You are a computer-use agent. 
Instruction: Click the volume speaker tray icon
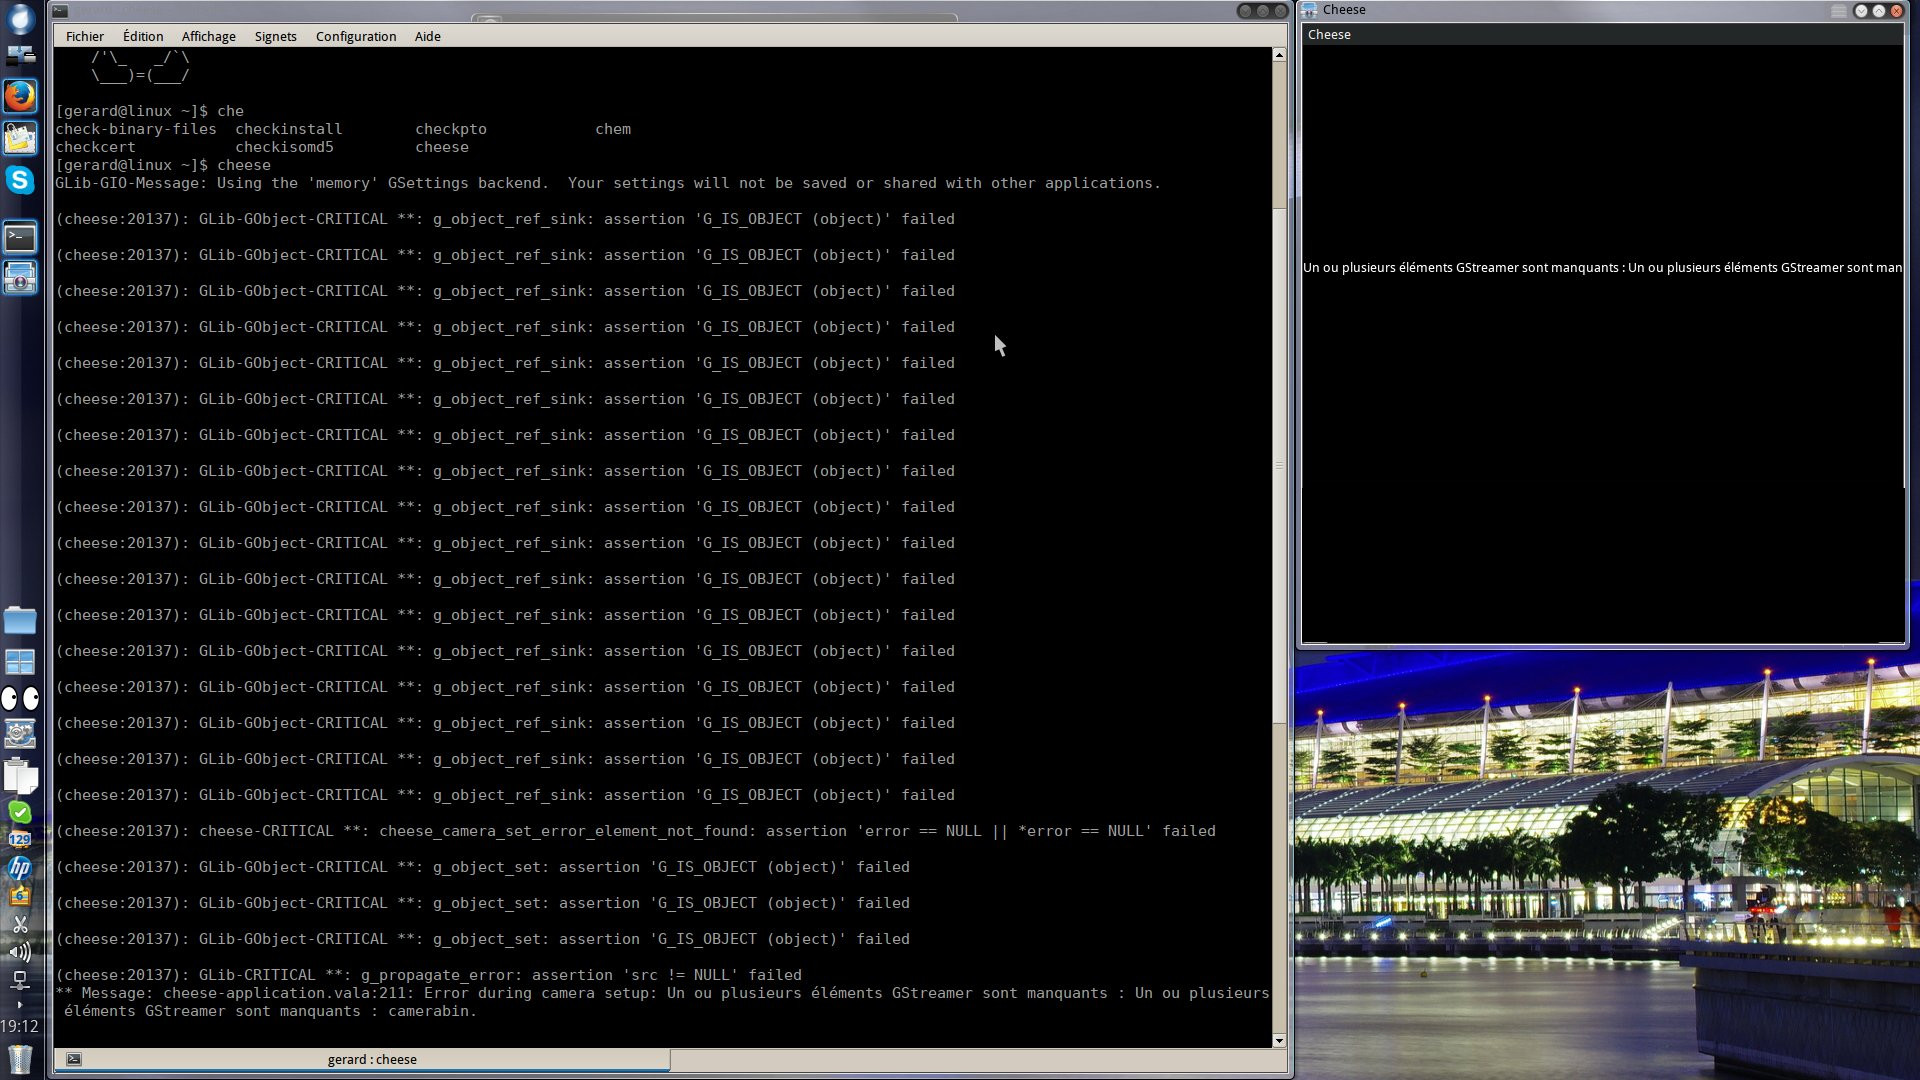pos(20,952)
